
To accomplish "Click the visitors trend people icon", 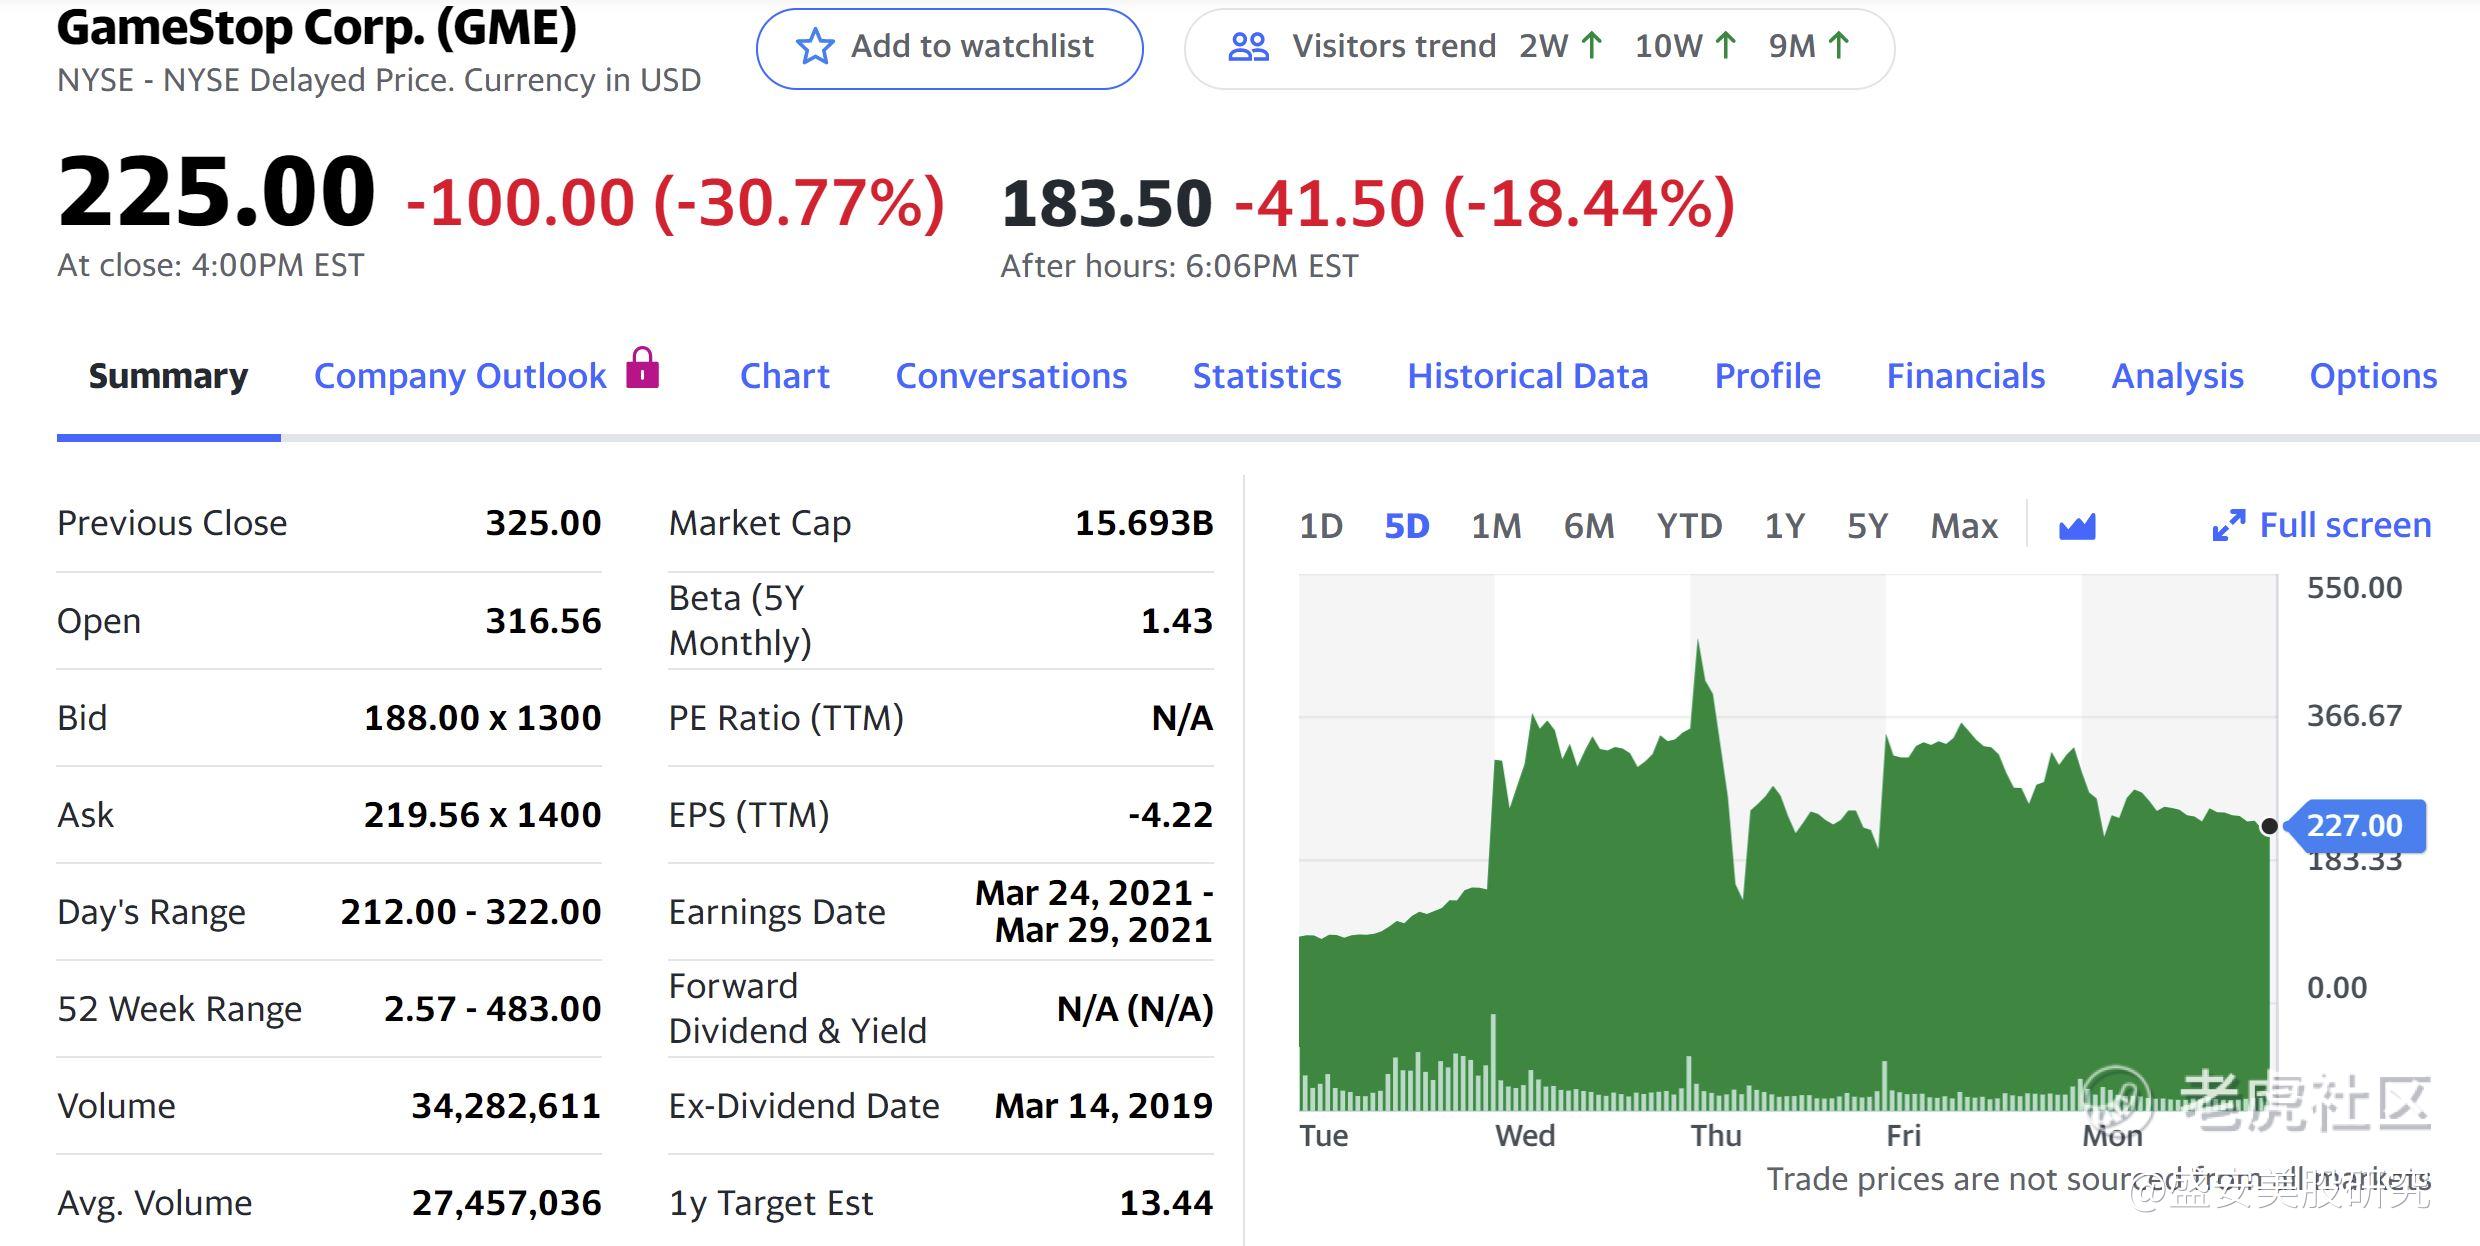I will coord(1248,47).
